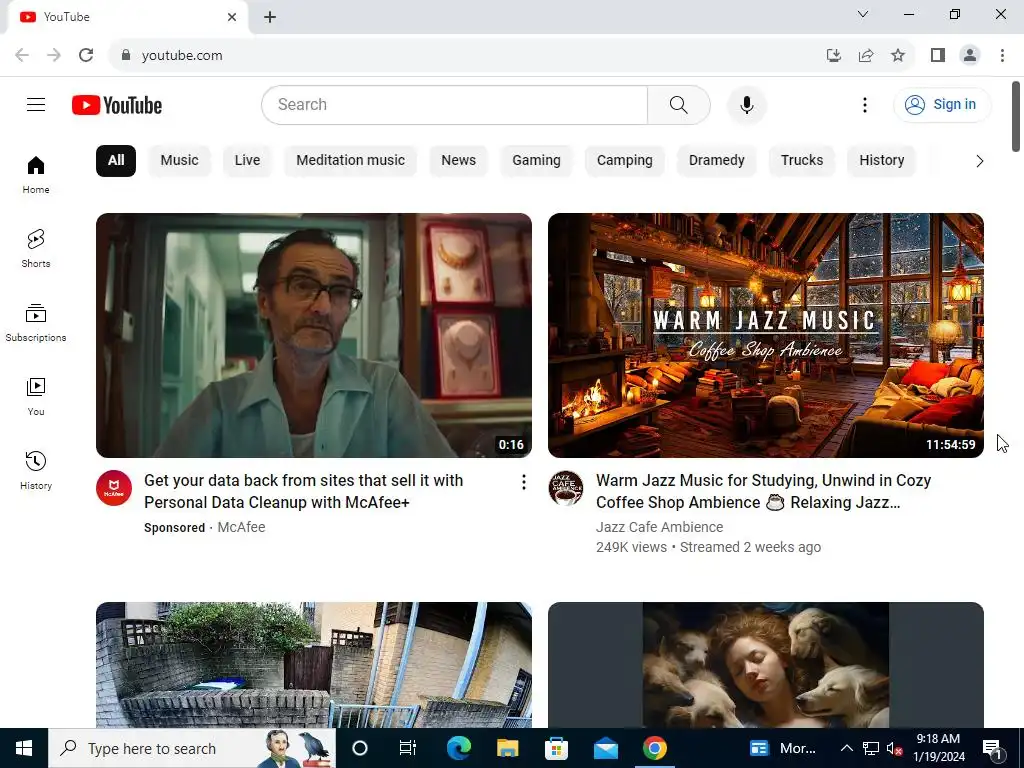Viewport: 1024px width, 768px height.
Task: Click the search magnifier button
Action: pos(679,104)
